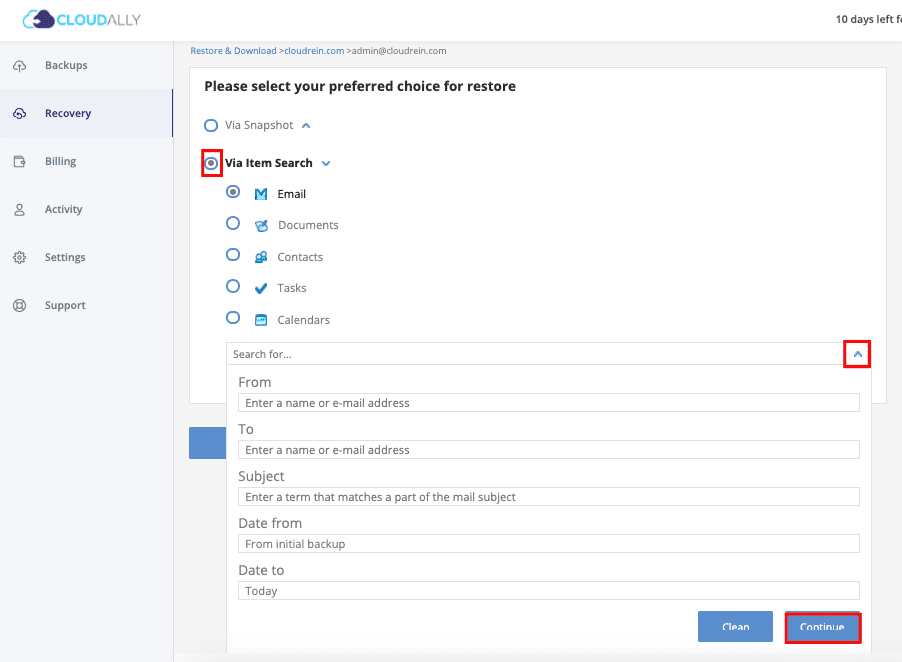Click the CloudAlly logo
902x662 pixels.
click(81, 20)
